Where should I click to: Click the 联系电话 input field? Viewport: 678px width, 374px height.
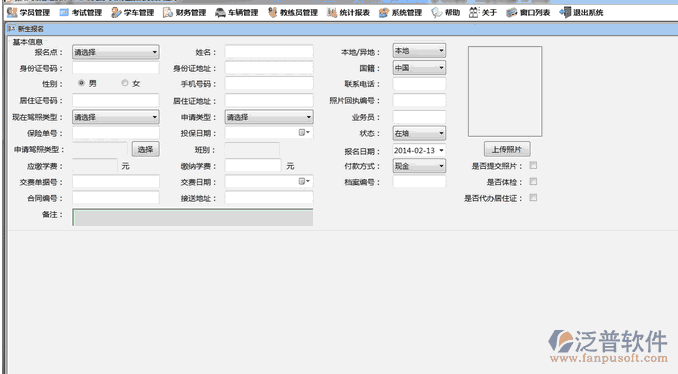pyautogui.click(x=419, y=84)
